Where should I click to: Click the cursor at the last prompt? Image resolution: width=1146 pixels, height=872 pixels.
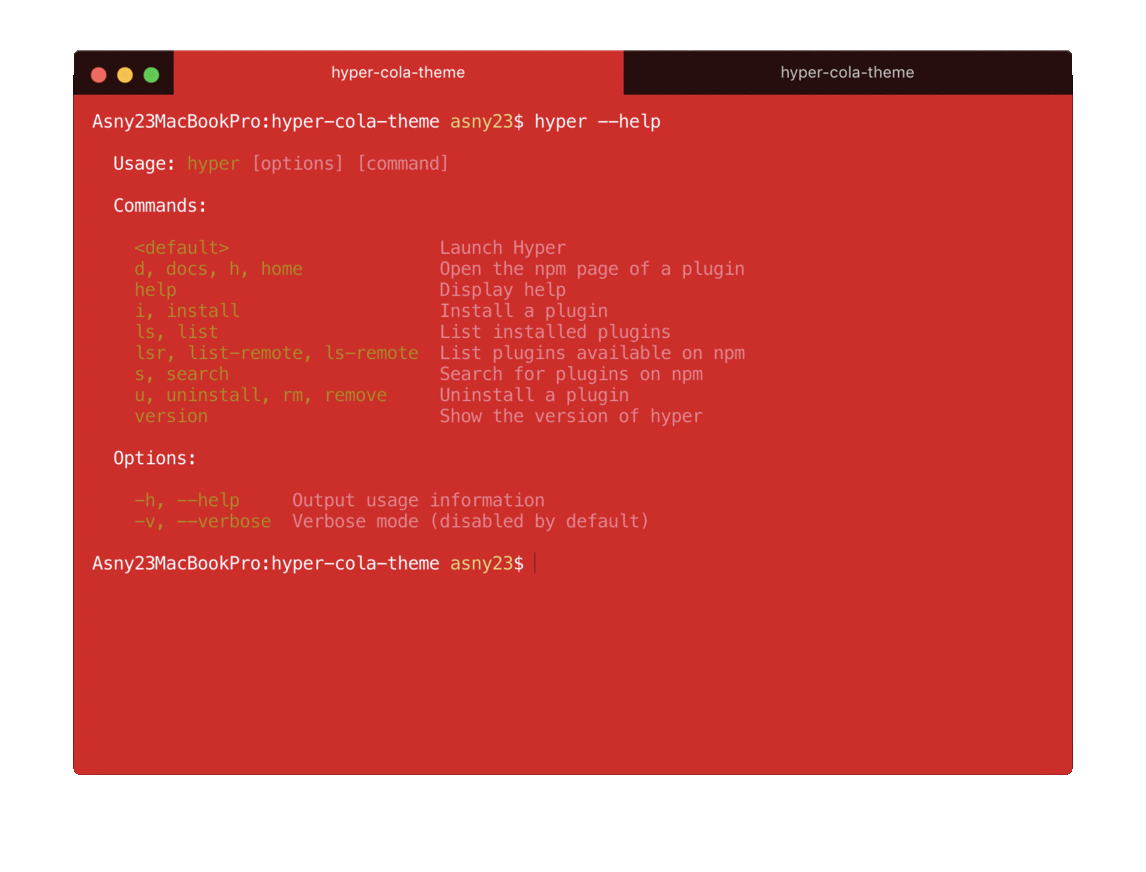[536, 564]
